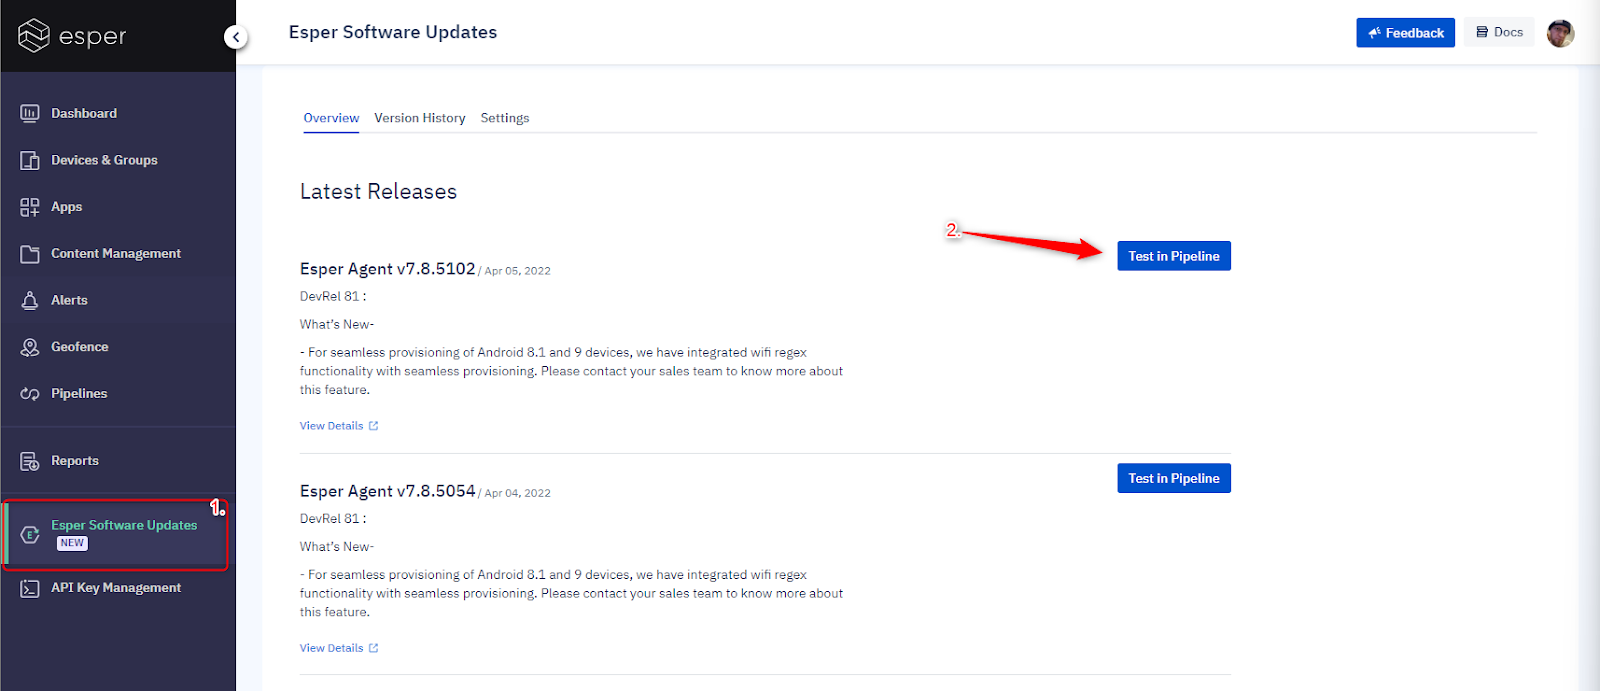
Task: Select Esper Software Updates menu label
Action: pos(124,525)
